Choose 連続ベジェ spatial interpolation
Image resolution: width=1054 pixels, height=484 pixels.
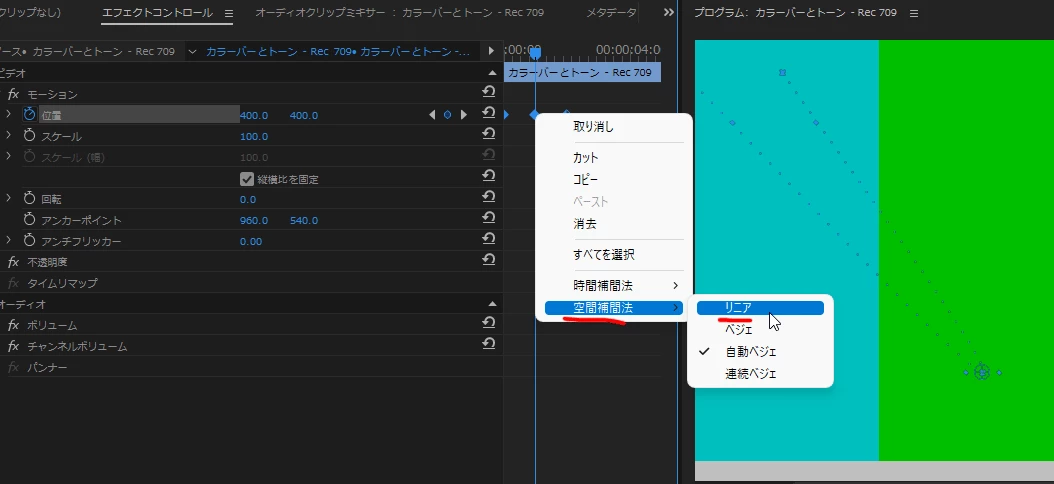pos(750,374)
